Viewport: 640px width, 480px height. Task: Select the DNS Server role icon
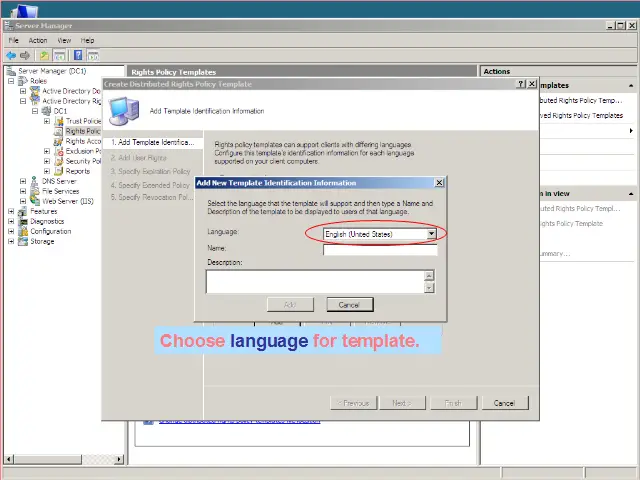pyautogui.click(x=35, y=181)
